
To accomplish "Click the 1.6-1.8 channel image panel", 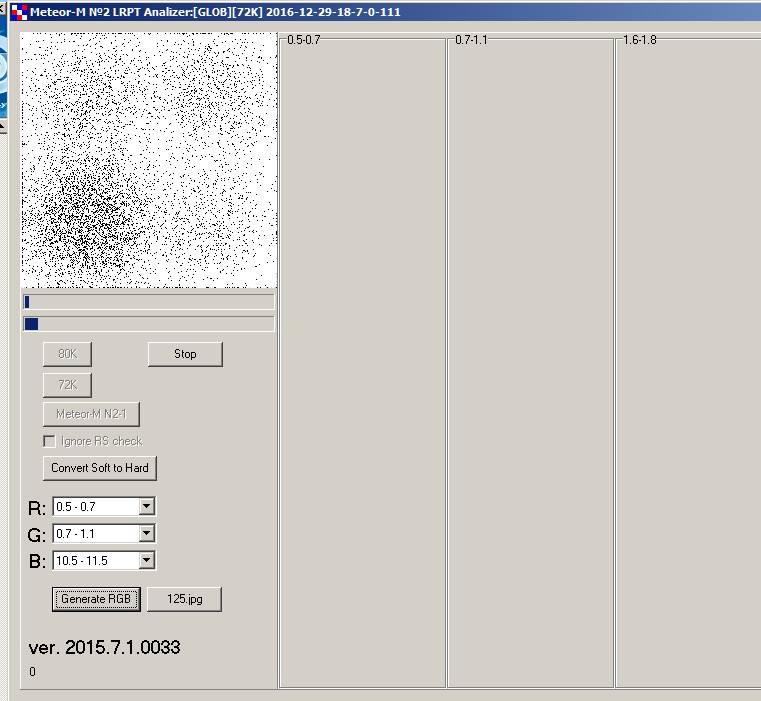I will tap(688, 363).
